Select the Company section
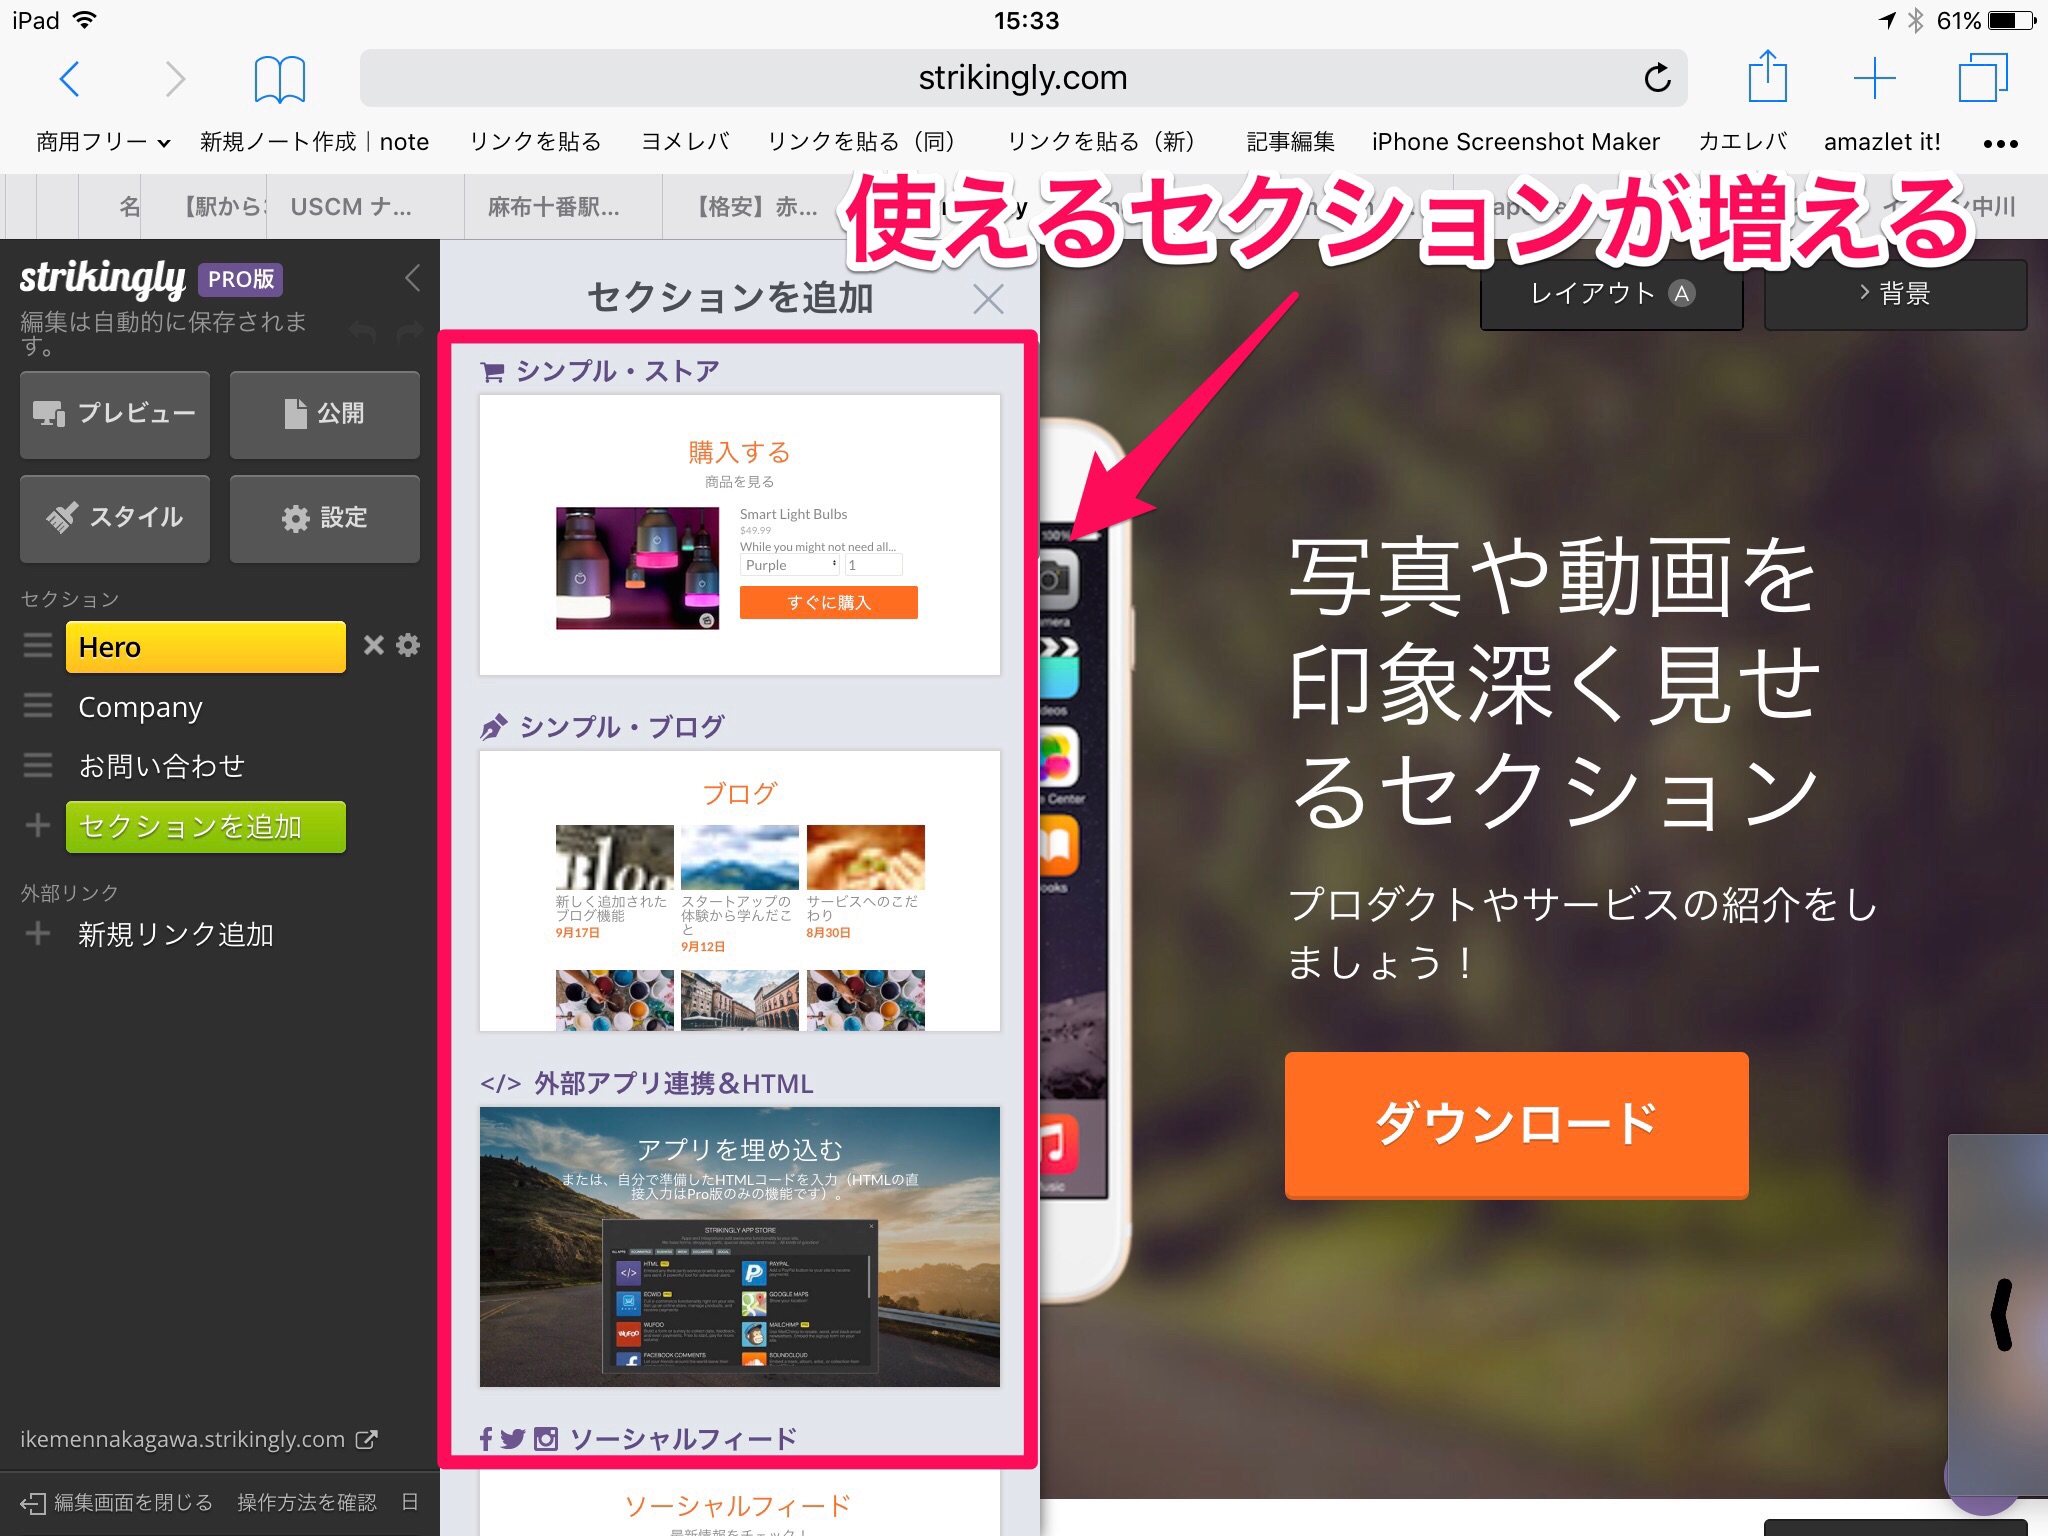The height and width of the screenshot is (1536, 2048). (140, 707)
